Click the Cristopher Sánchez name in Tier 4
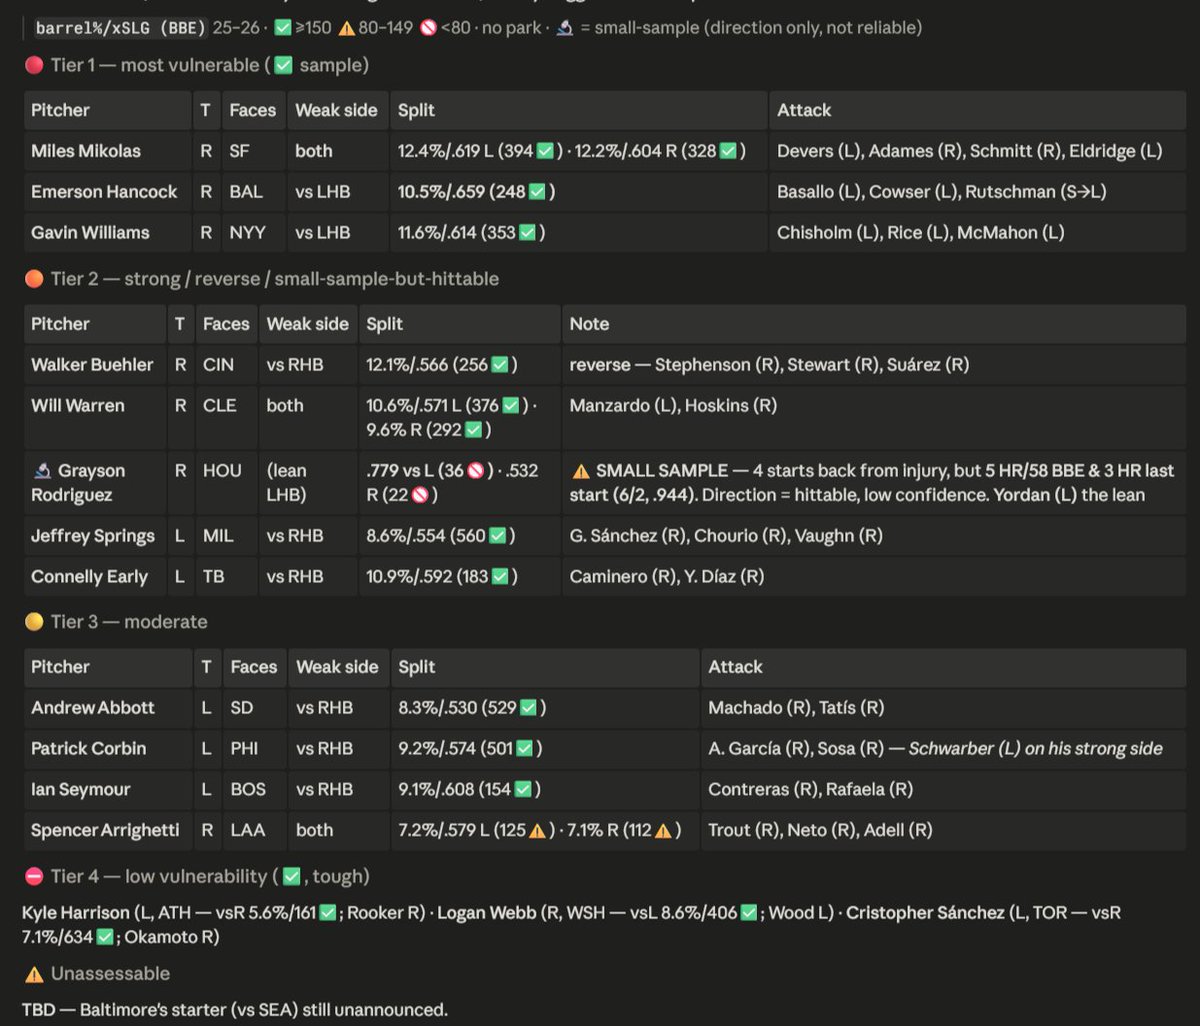This screenshot has width=1200, height=1026. (x=924, y=913)
